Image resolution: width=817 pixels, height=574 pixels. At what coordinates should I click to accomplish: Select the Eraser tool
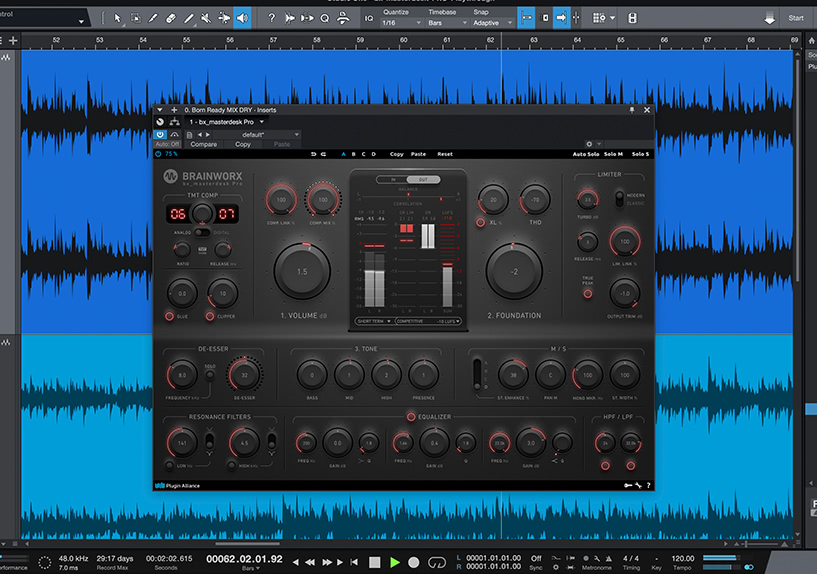171,18
